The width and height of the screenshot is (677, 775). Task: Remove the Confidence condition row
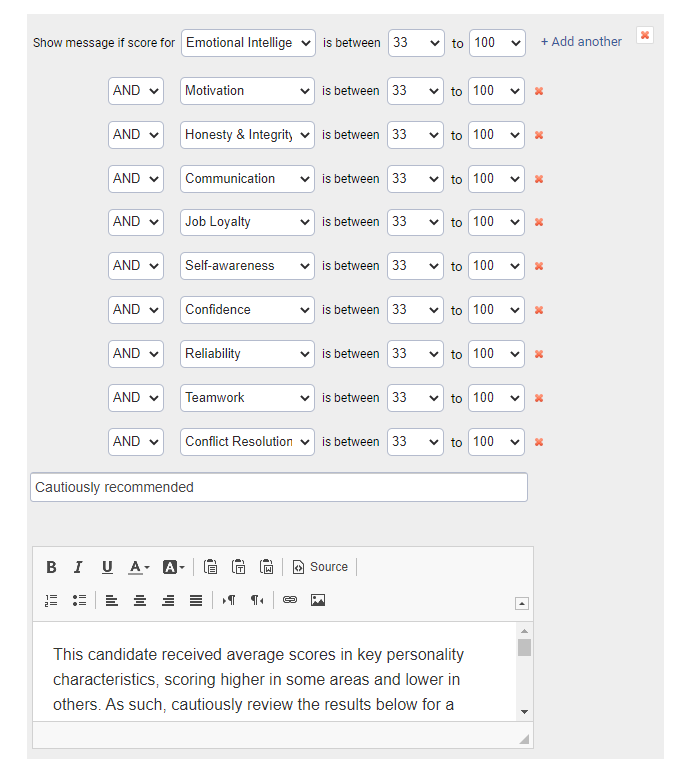click(539, 310)
